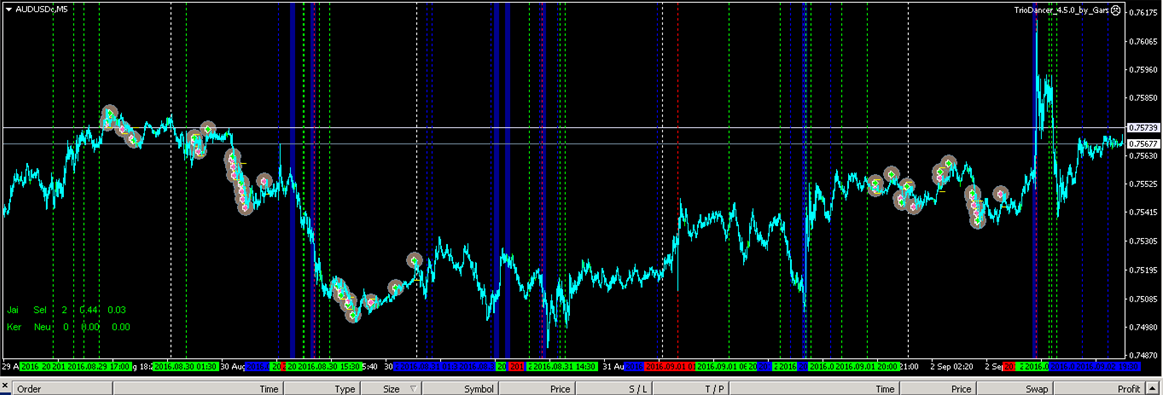The height and width of the screenshot is (395, 1163).
Task: Click the 0.75085 price axis value
Action: point(1142,299)
